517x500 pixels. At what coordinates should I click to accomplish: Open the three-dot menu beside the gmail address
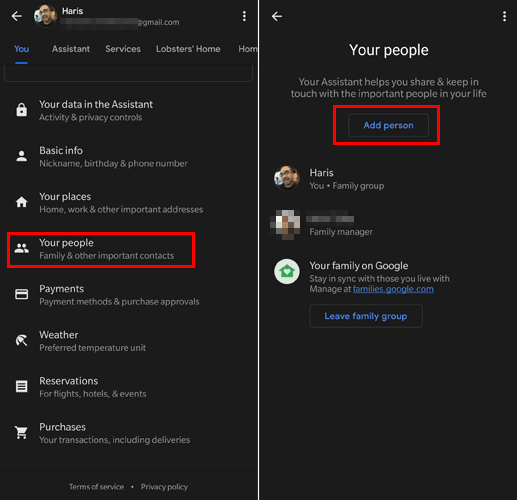[x=244, y=16]
